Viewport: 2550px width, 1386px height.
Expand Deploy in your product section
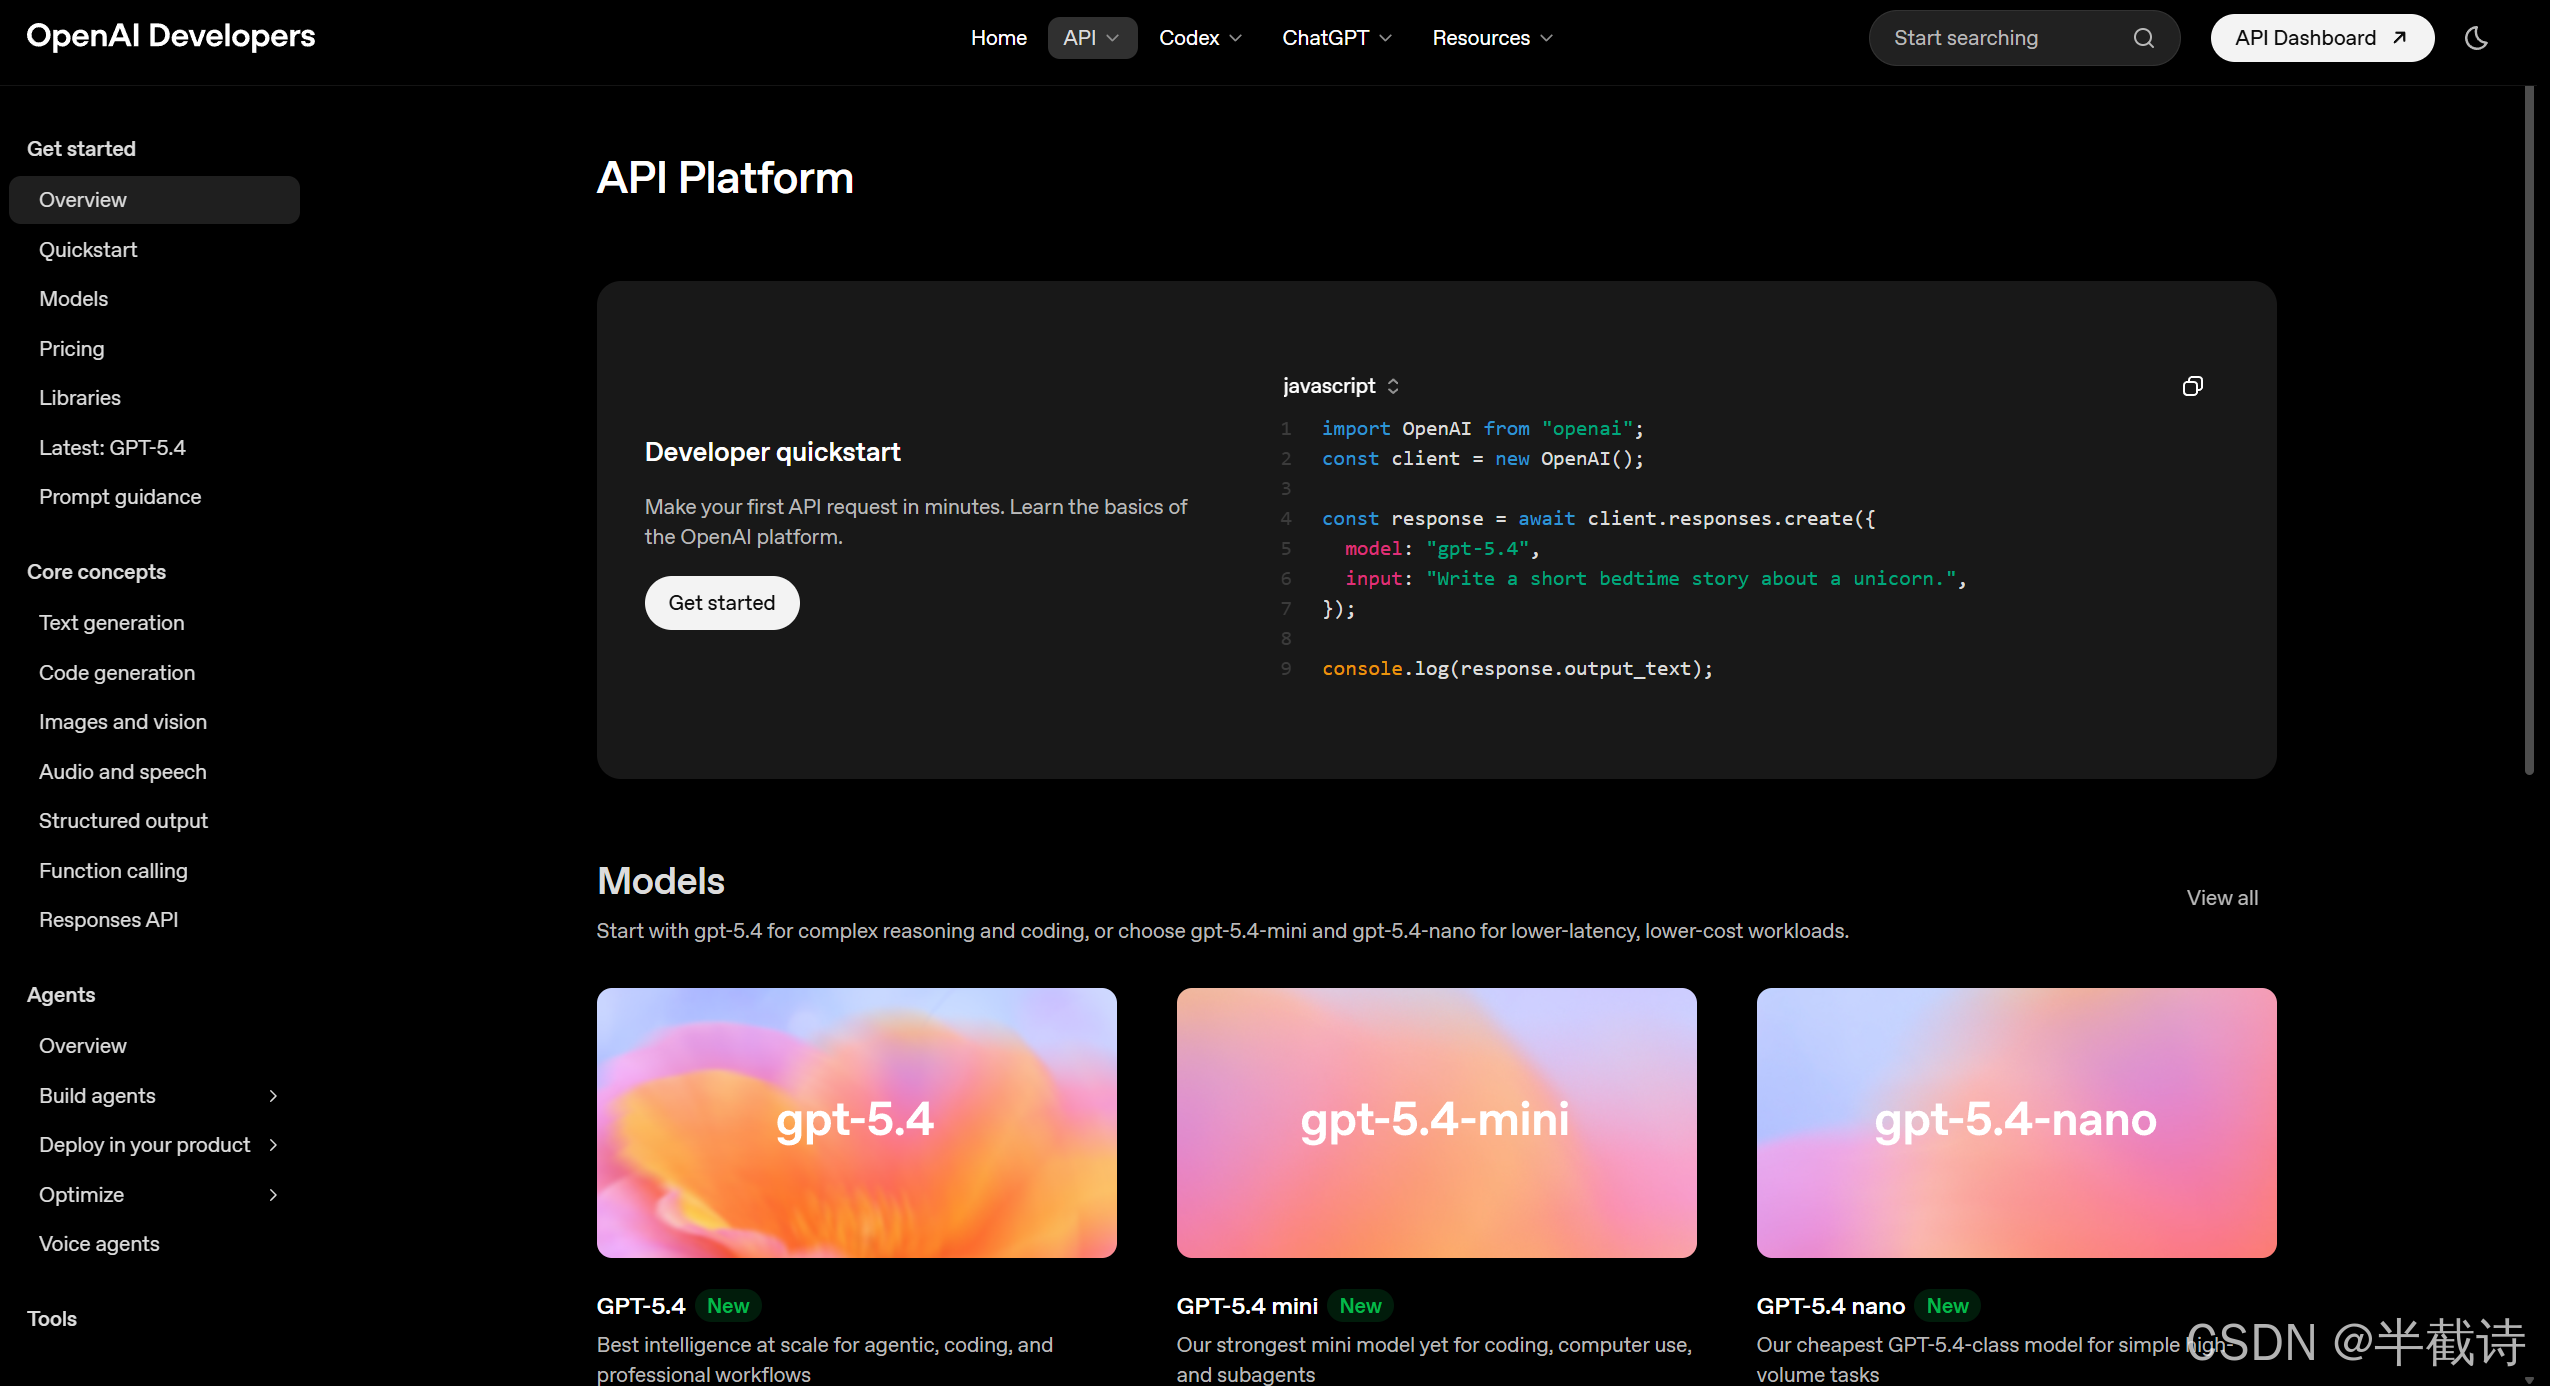pos(273,1145)
